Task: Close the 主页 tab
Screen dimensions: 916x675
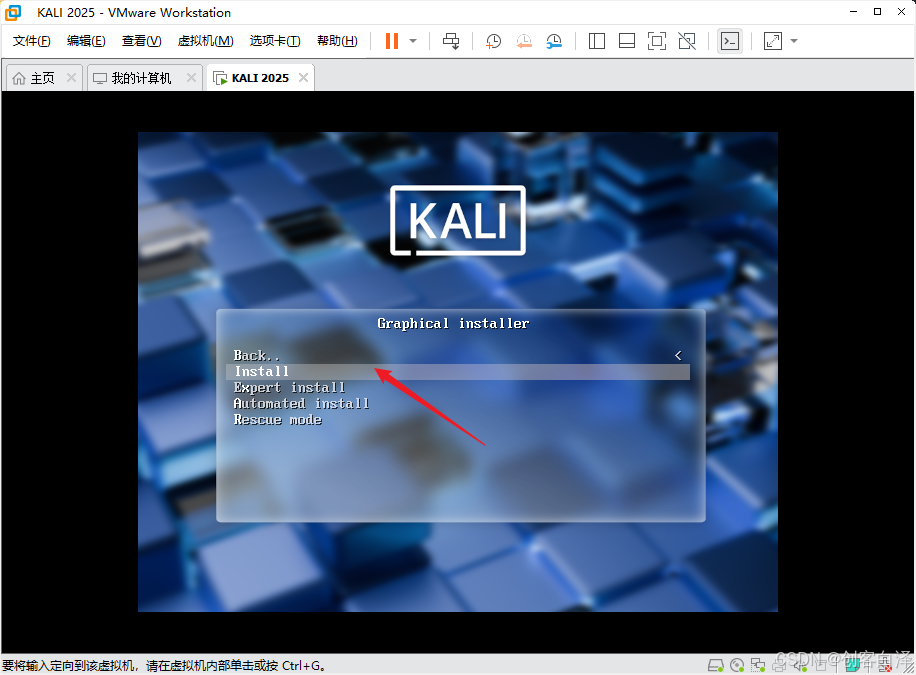Action: pyautogui.click(x=71, y=78)
